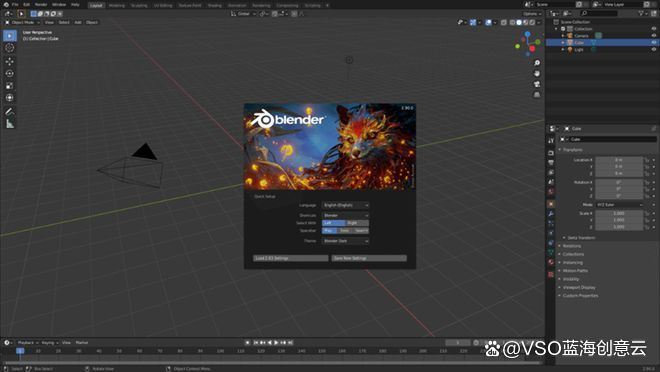Expand the Viewport Display panel

pos(579,287)
